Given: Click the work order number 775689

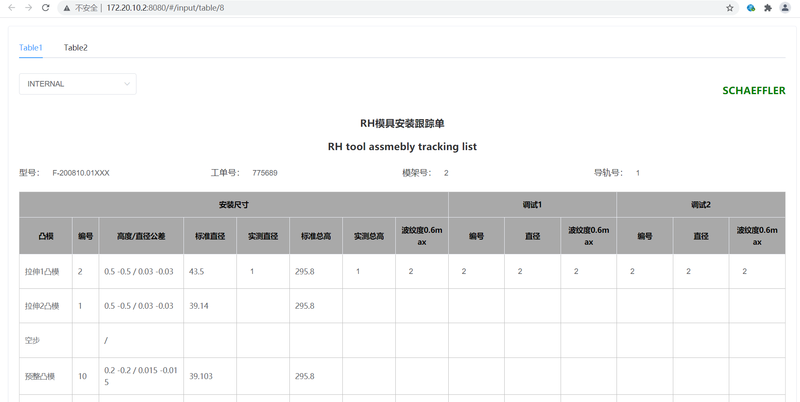Looking at the screenshot, I should [265, 173].
